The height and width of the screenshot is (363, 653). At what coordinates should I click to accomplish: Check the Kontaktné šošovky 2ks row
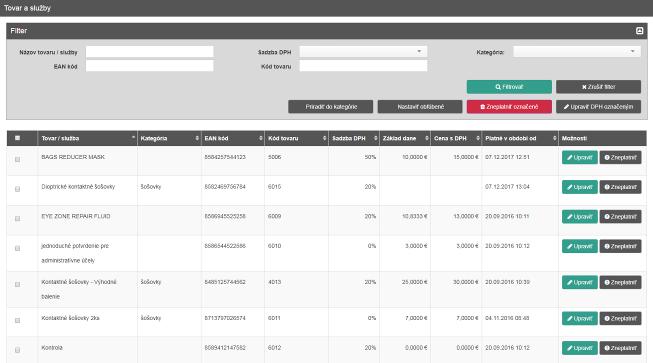click(x=17, y=321)
